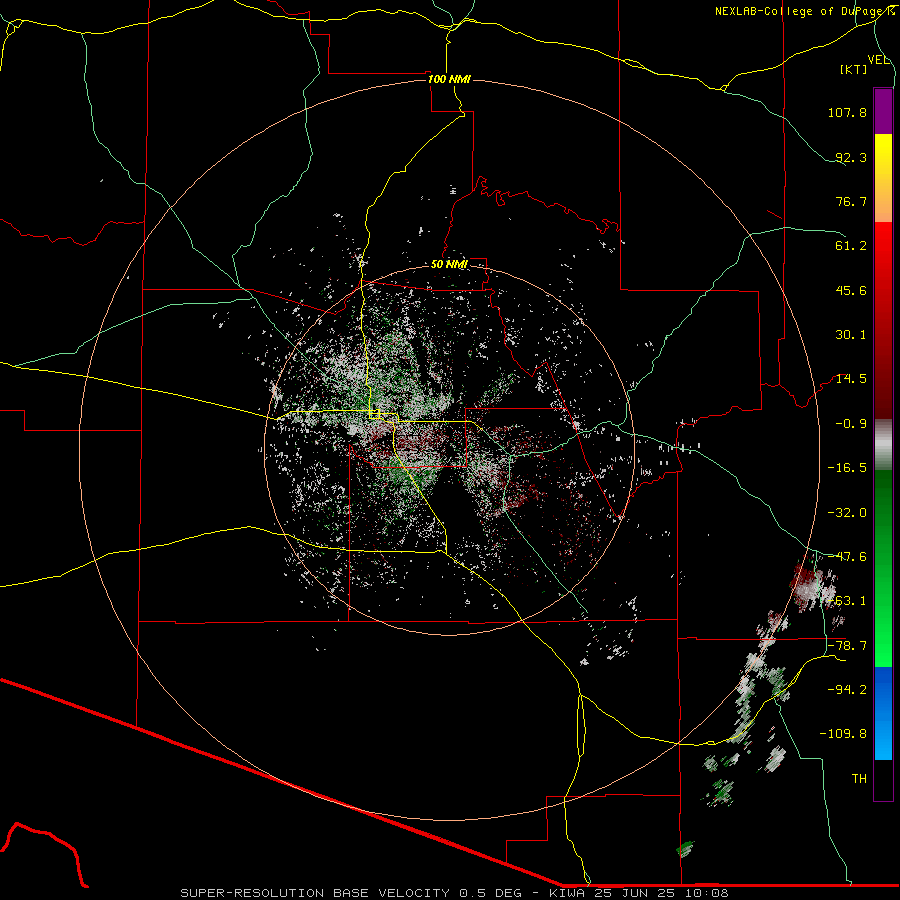Pick the black TH segment of the velocity scale
This screenshot has width=900, height=900.
(x=883, y=779)
